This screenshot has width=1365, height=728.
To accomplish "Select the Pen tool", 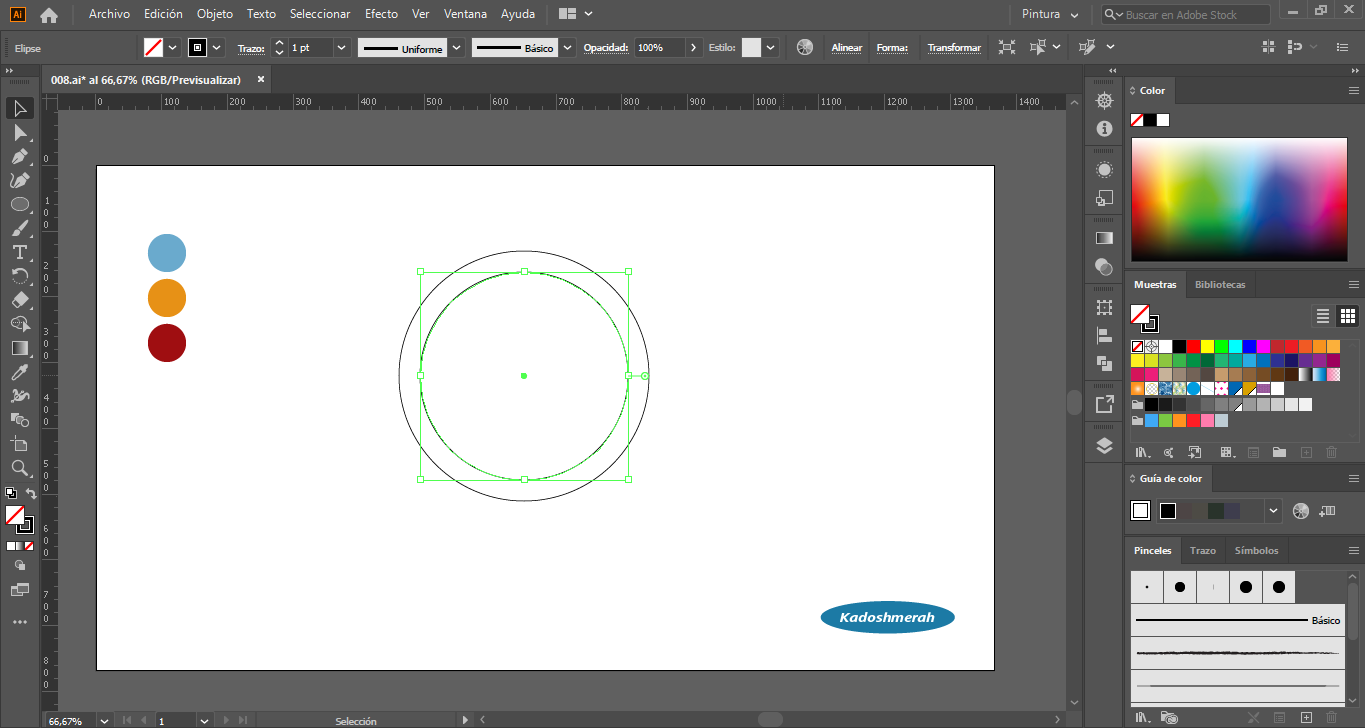I will click(x=20, y=156).
